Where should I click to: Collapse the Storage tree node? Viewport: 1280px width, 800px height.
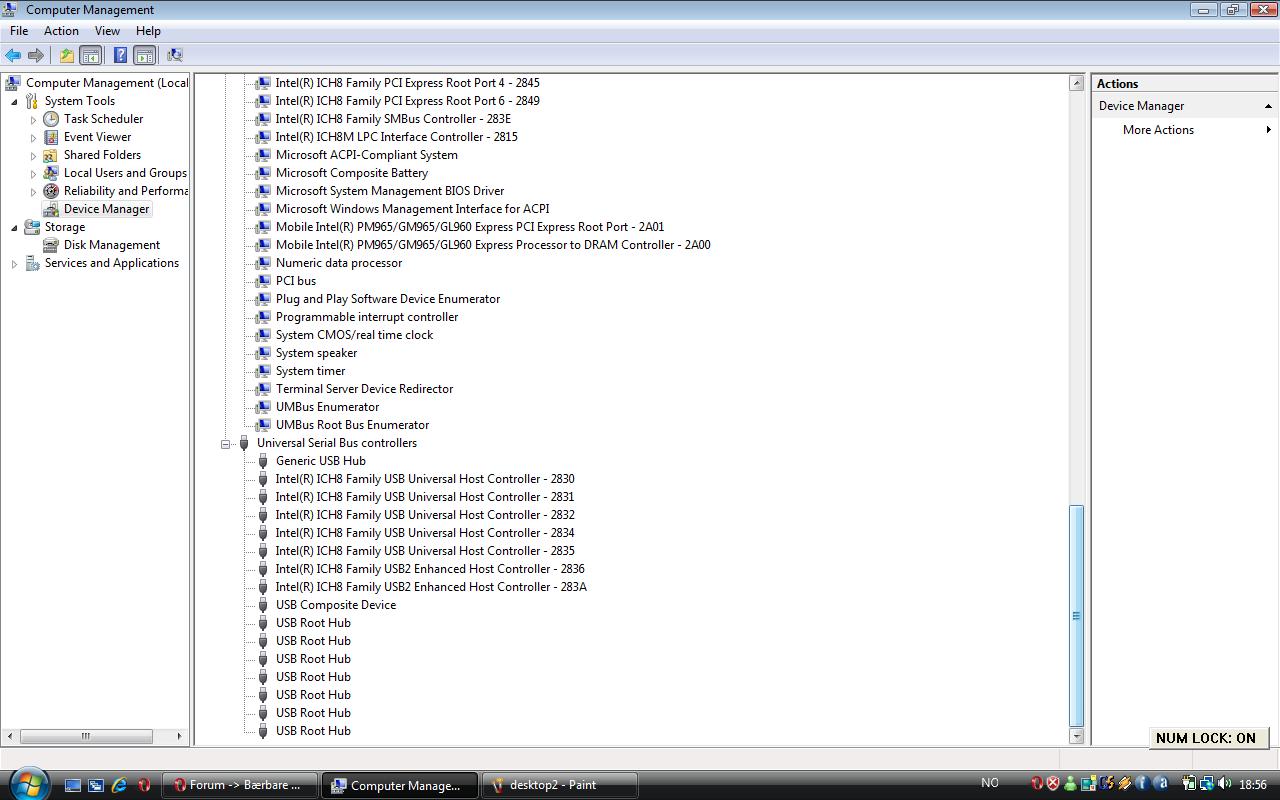point(14,227)
